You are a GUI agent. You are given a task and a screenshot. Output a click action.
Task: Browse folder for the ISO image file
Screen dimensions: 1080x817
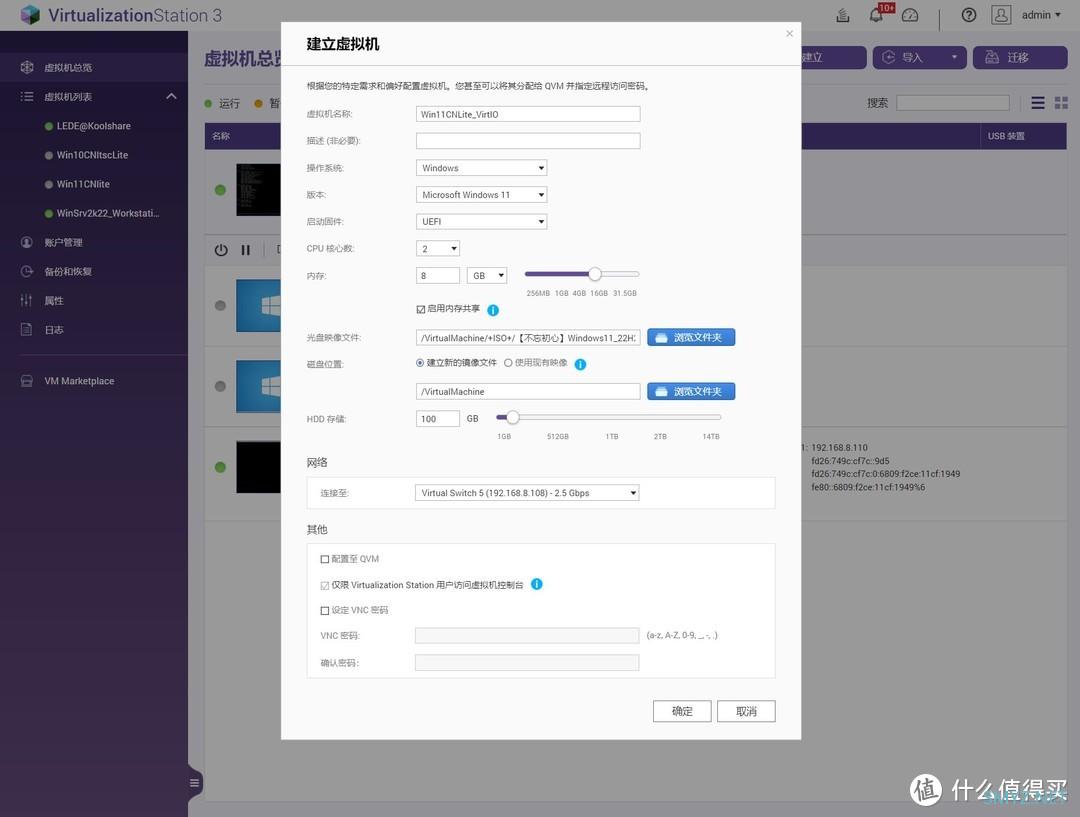click(x=691, y=338)
